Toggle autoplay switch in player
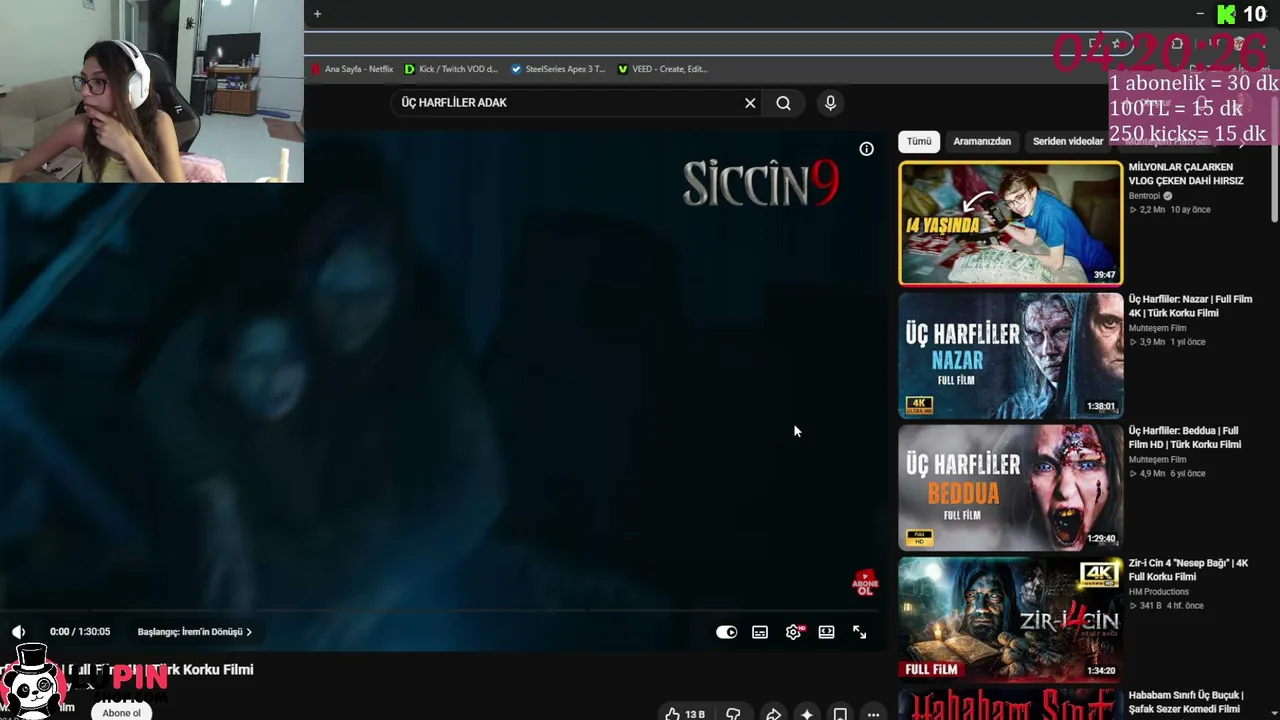 [727, 632]
